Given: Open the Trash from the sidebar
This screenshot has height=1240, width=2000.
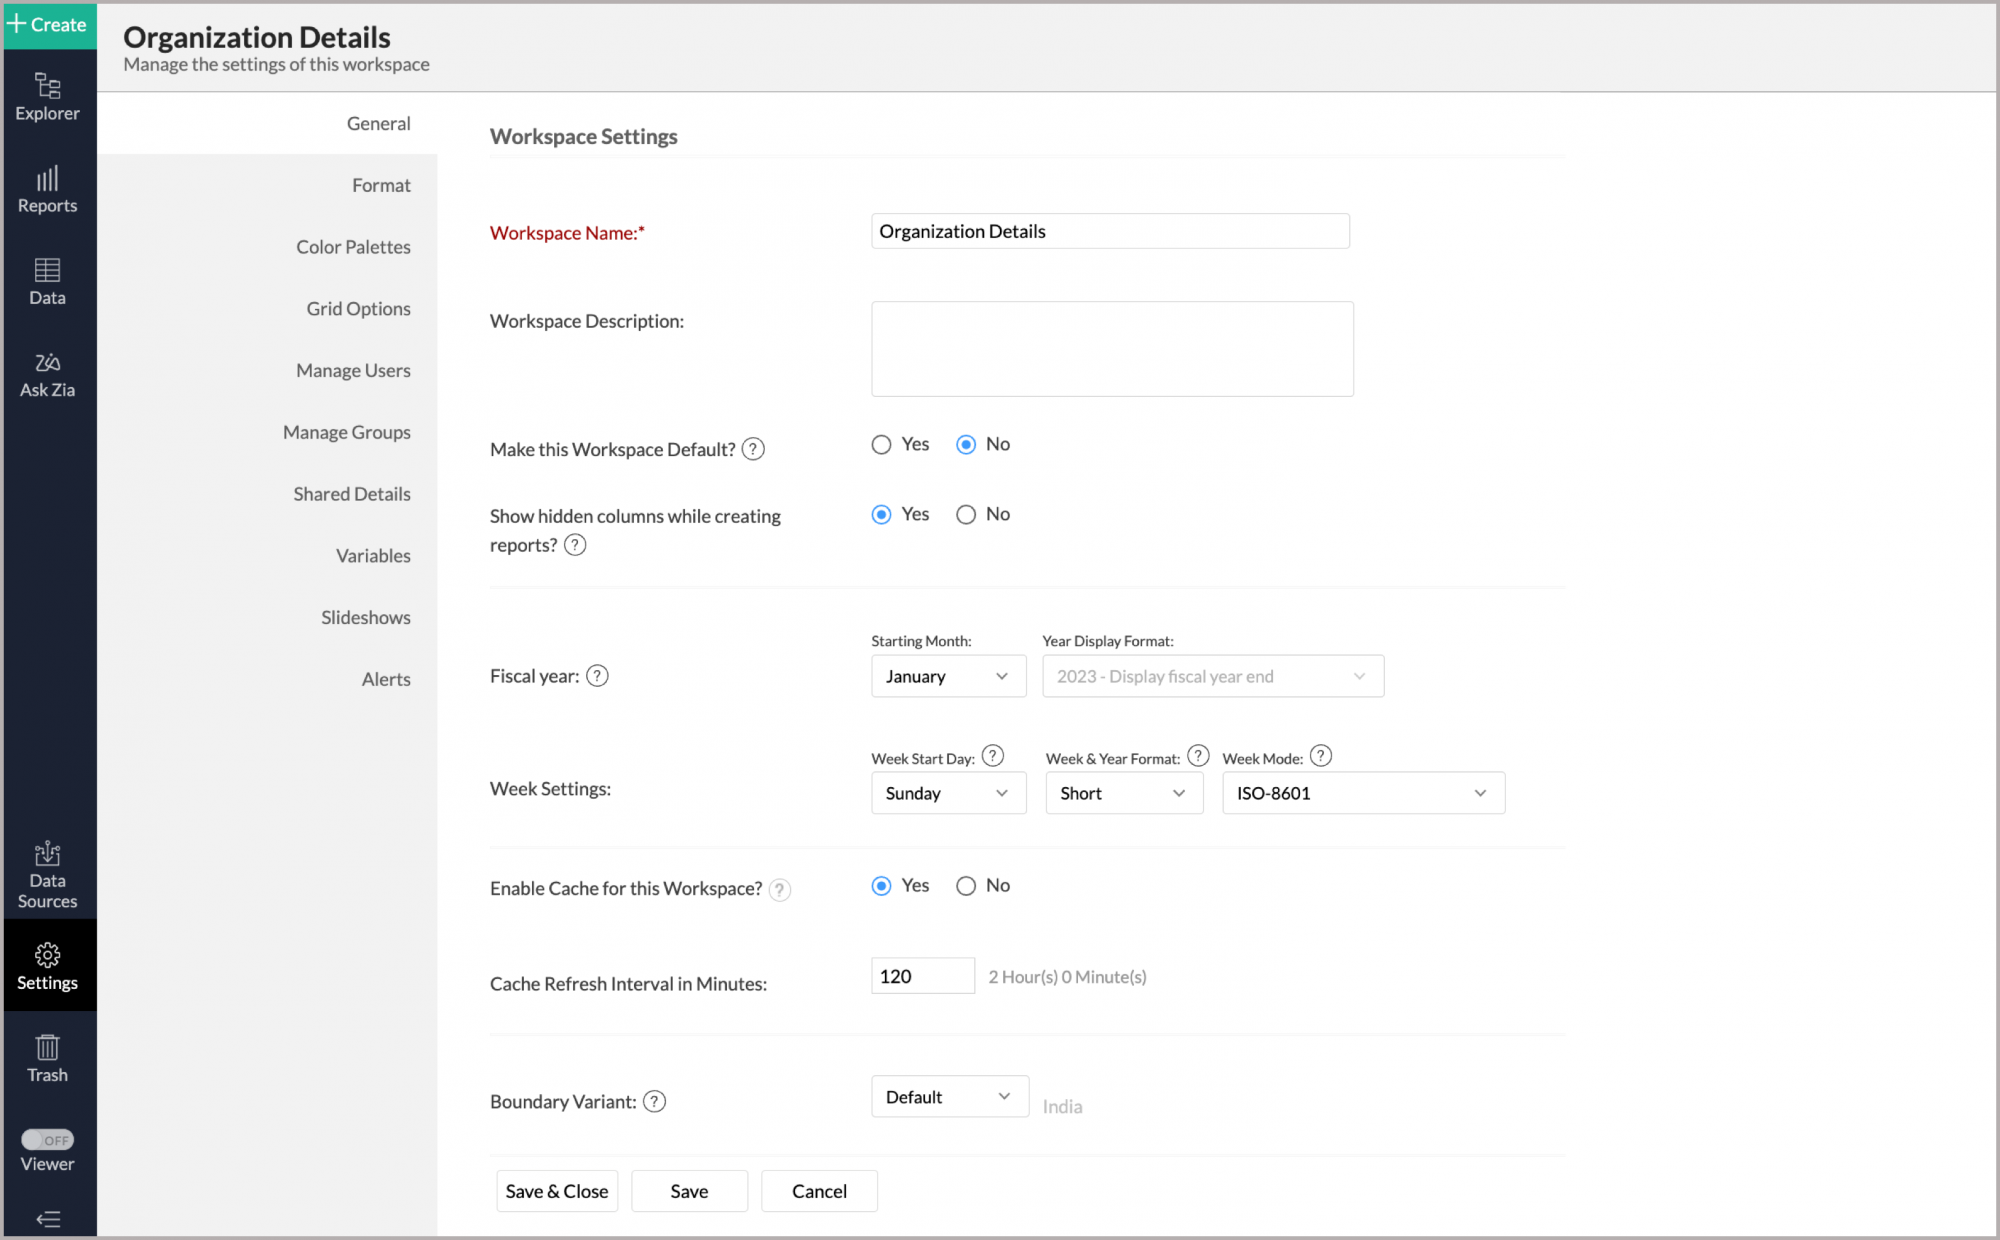Looking at the screenshot, I should click(47, 1058).
